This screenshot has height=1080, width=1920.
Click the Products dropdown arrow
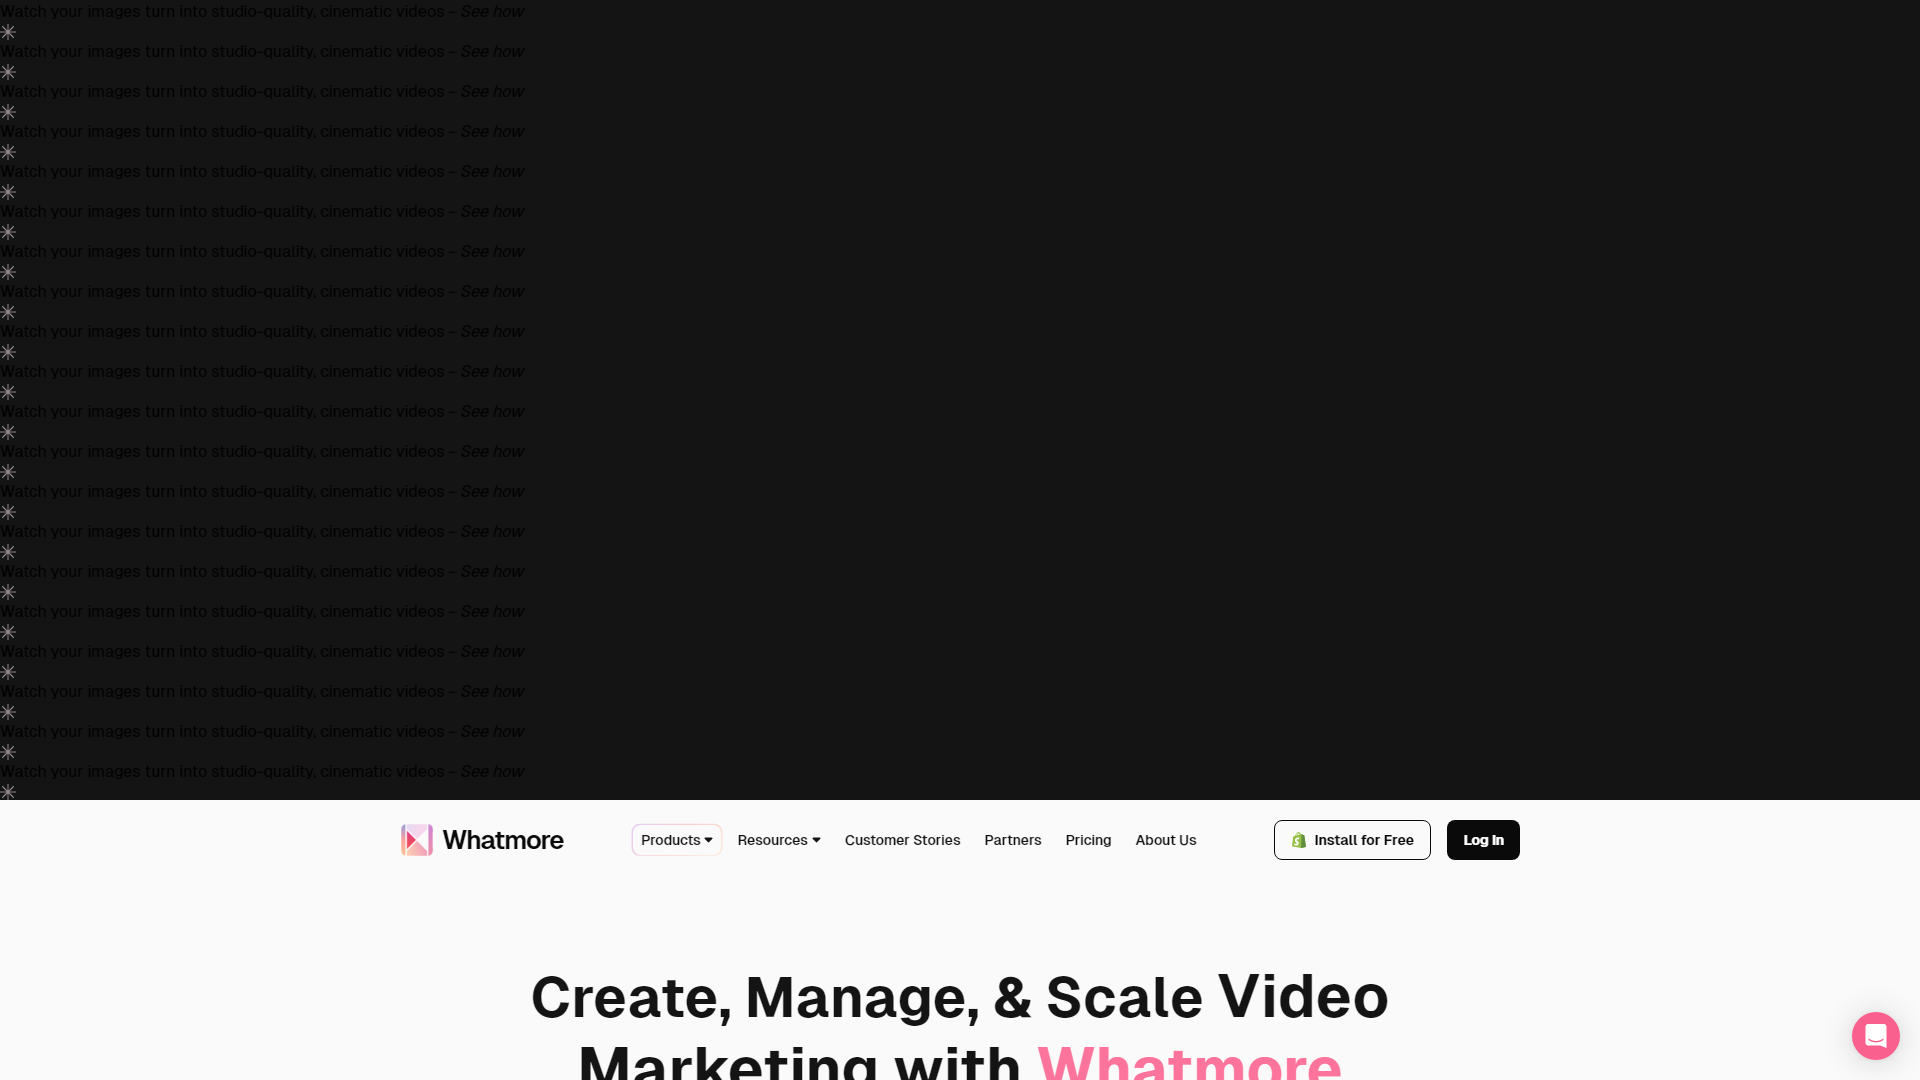pyautogui.click(x=709, y=840)
